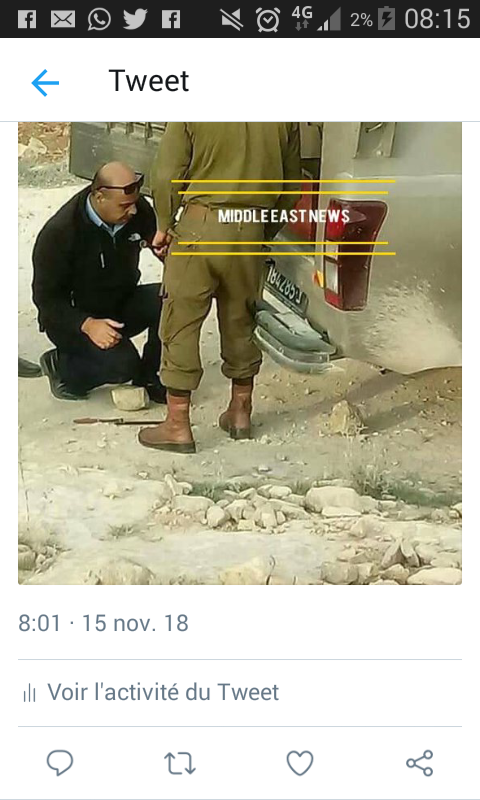This screenshot has width=480, height=800.
Task: Retweet using the arrows icon
Action: 180,764
